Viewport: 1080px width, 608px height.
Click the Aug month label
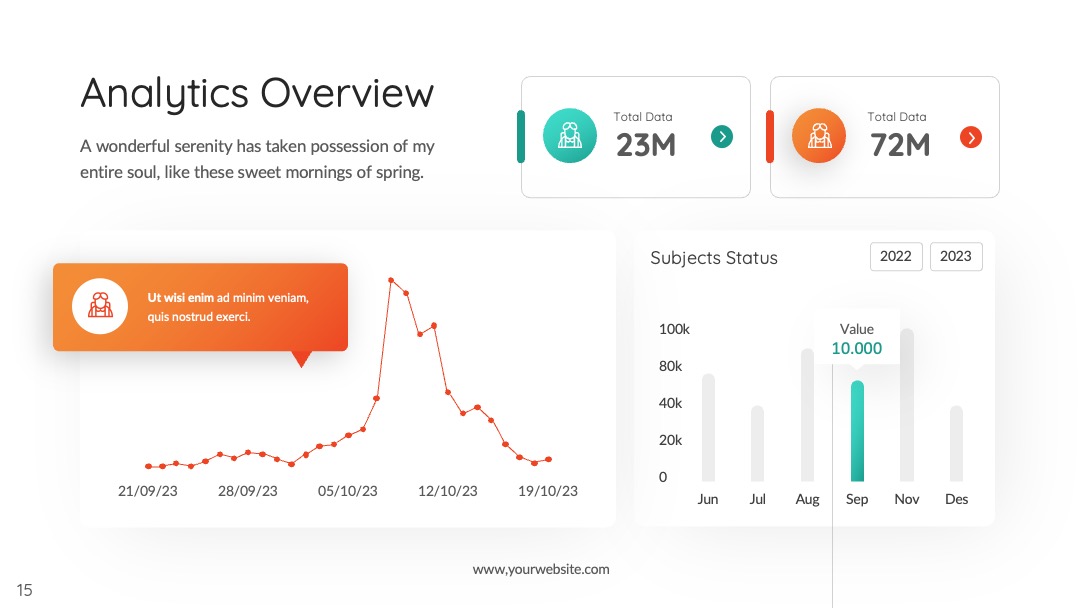click(807, 499)
